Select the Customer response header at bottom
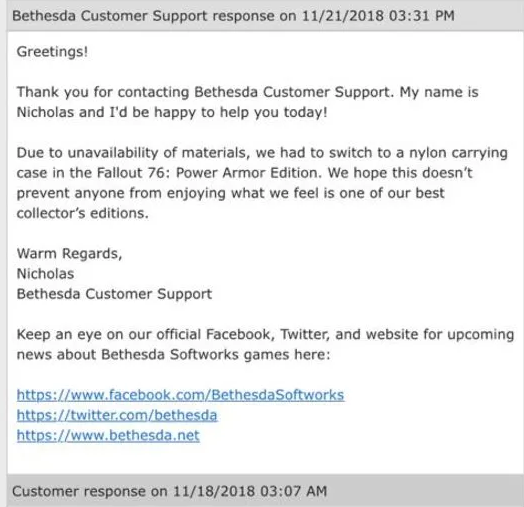 pos(265,491)
